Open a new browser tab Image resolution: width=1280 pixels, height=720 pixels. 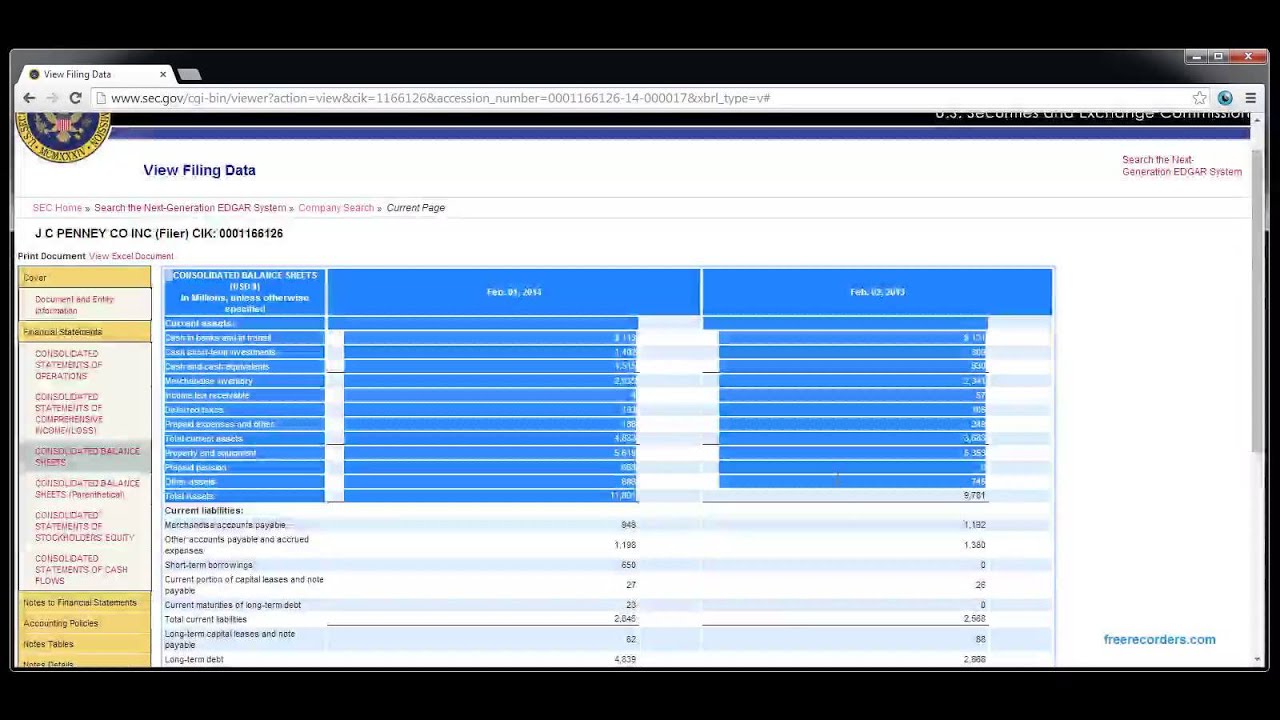(189, 74)
